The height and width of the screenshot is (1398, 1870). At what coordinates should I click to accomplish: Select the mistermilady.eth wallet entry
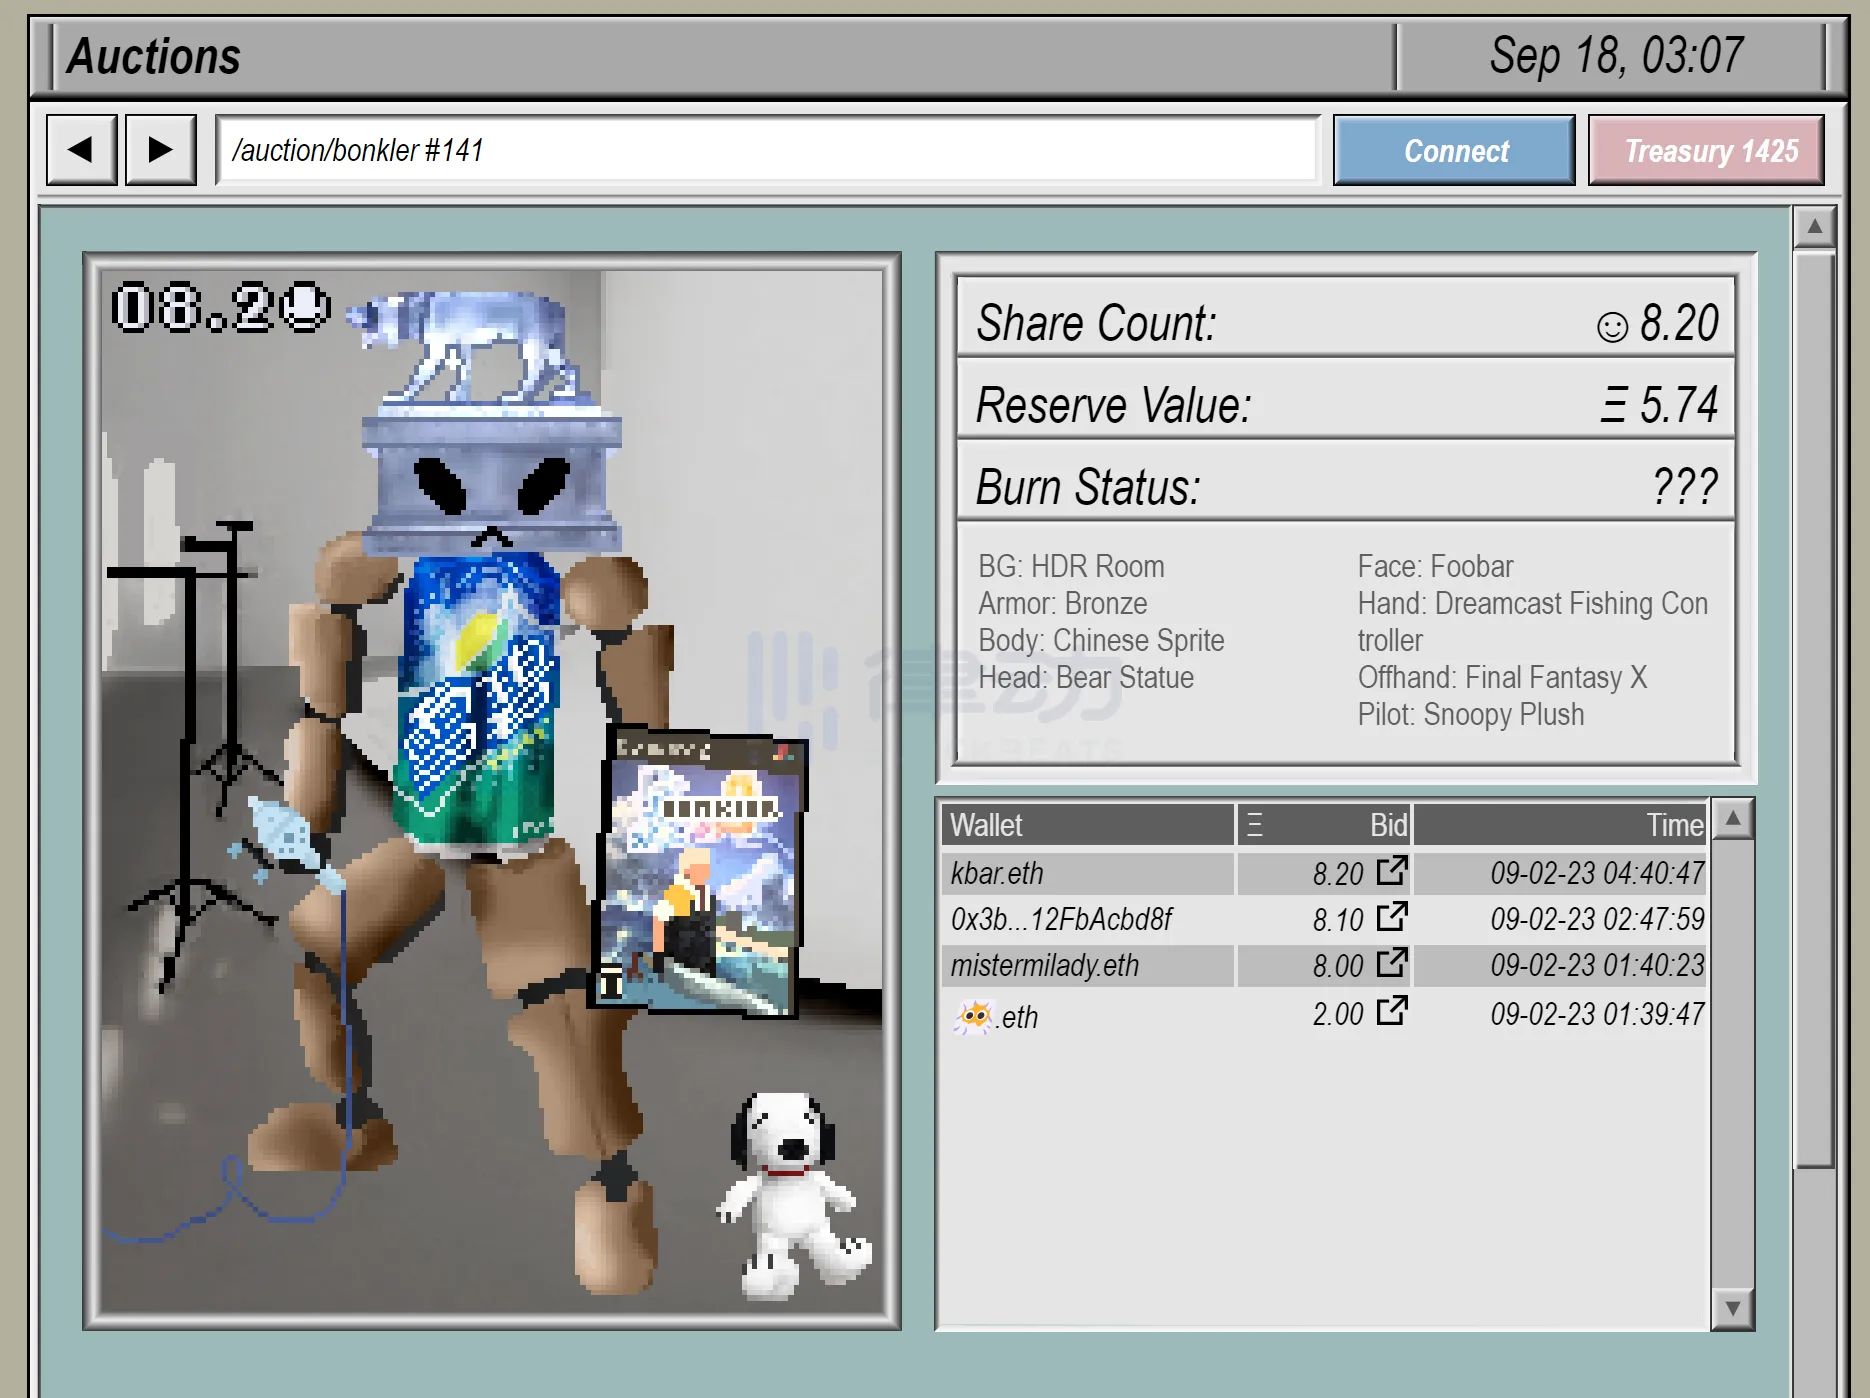1044,965
